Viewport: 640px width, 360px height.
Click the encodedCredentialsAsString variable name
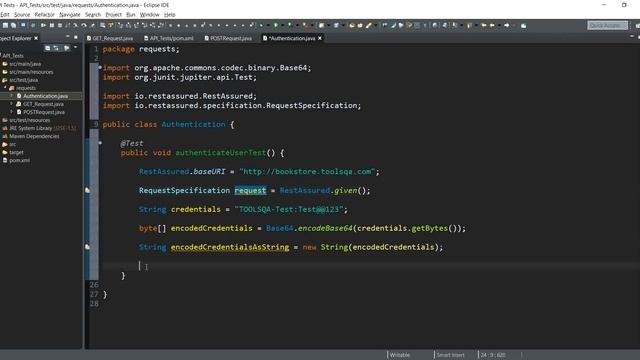(x=230, y=247)
